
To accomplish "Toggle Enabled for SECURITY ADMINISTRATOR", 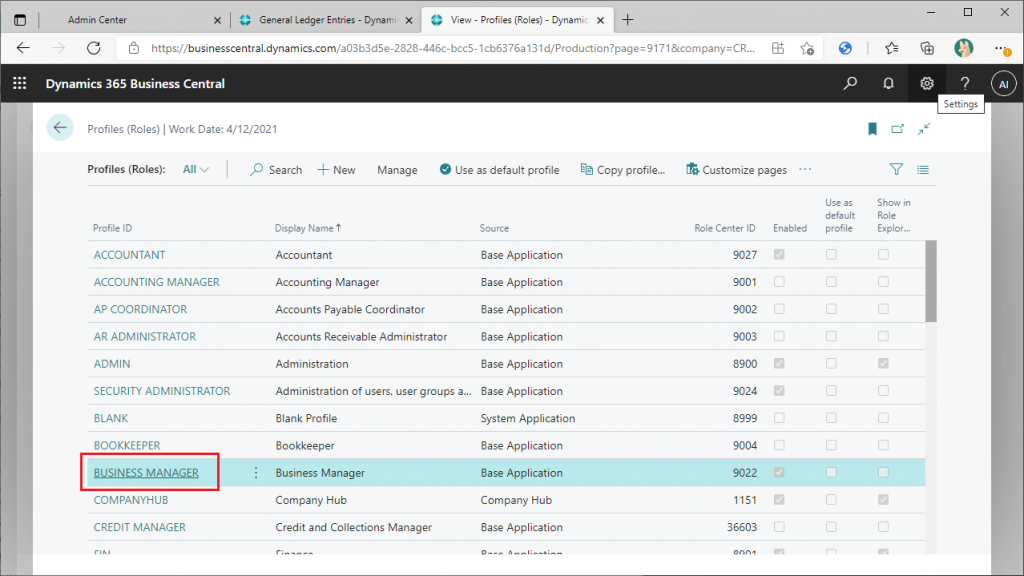I will [x=779, y=391].
